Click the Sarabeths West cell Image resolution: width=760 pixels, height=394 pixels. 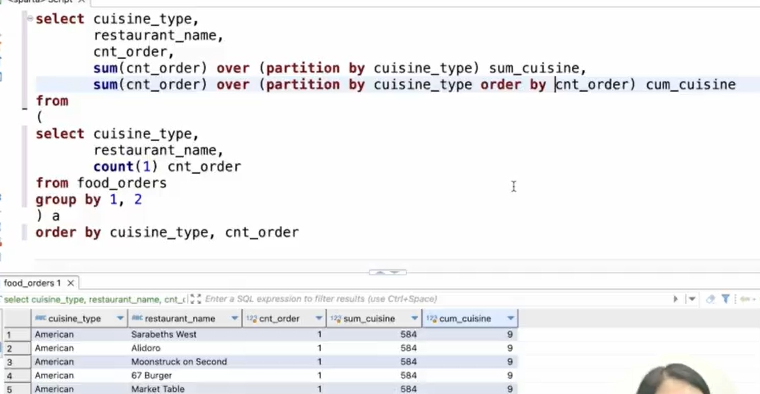185,334
